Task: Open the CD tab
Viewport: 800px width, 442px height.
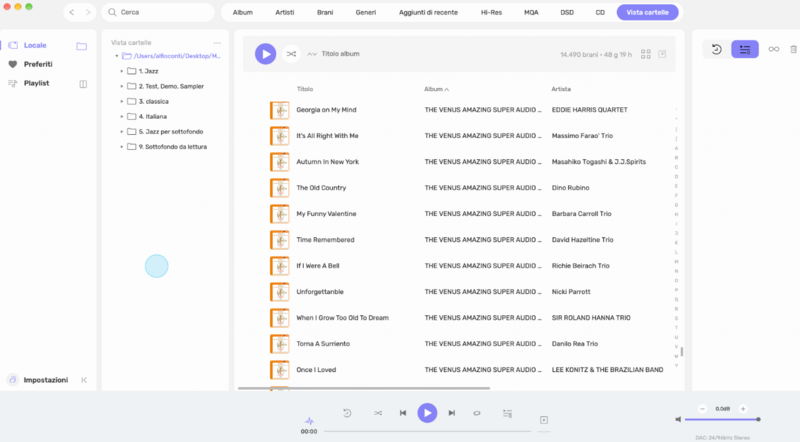Action: click(x=600, y=12)
